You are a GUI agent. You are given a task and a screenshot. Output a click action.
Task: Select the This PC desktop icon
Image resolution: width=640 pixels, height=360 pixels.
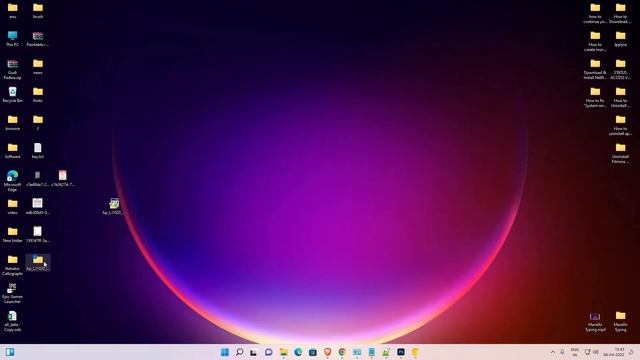pos(13,39)
